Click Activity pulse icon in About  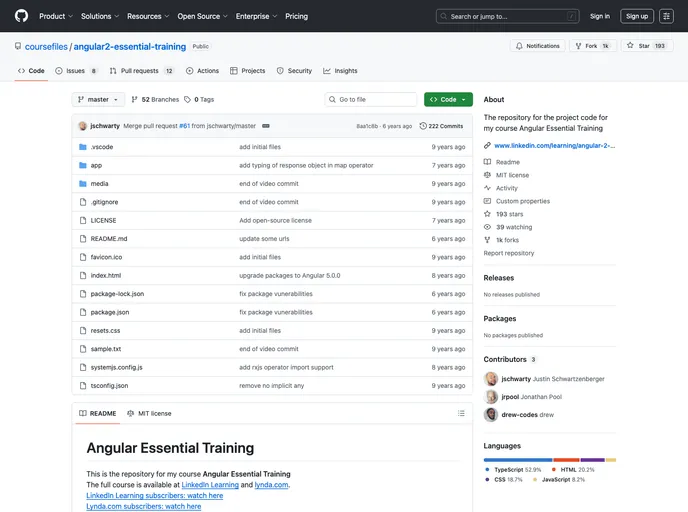(487, 188)
